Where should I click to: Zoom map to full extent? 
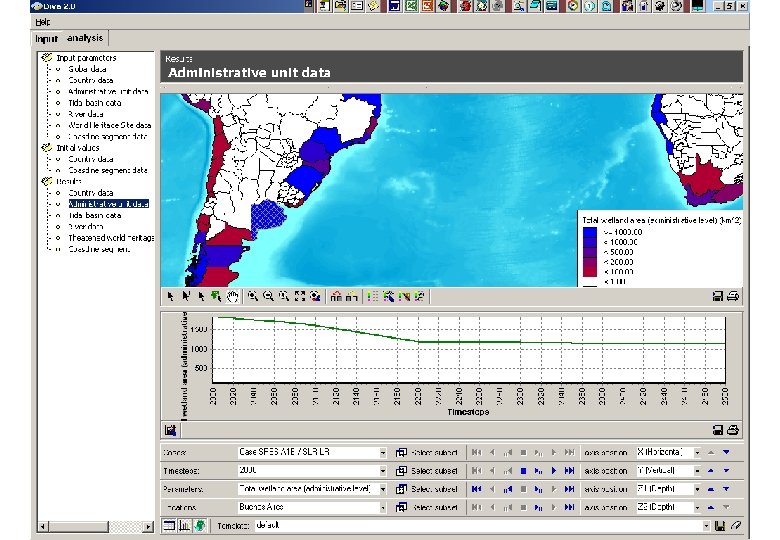[299, 296]
